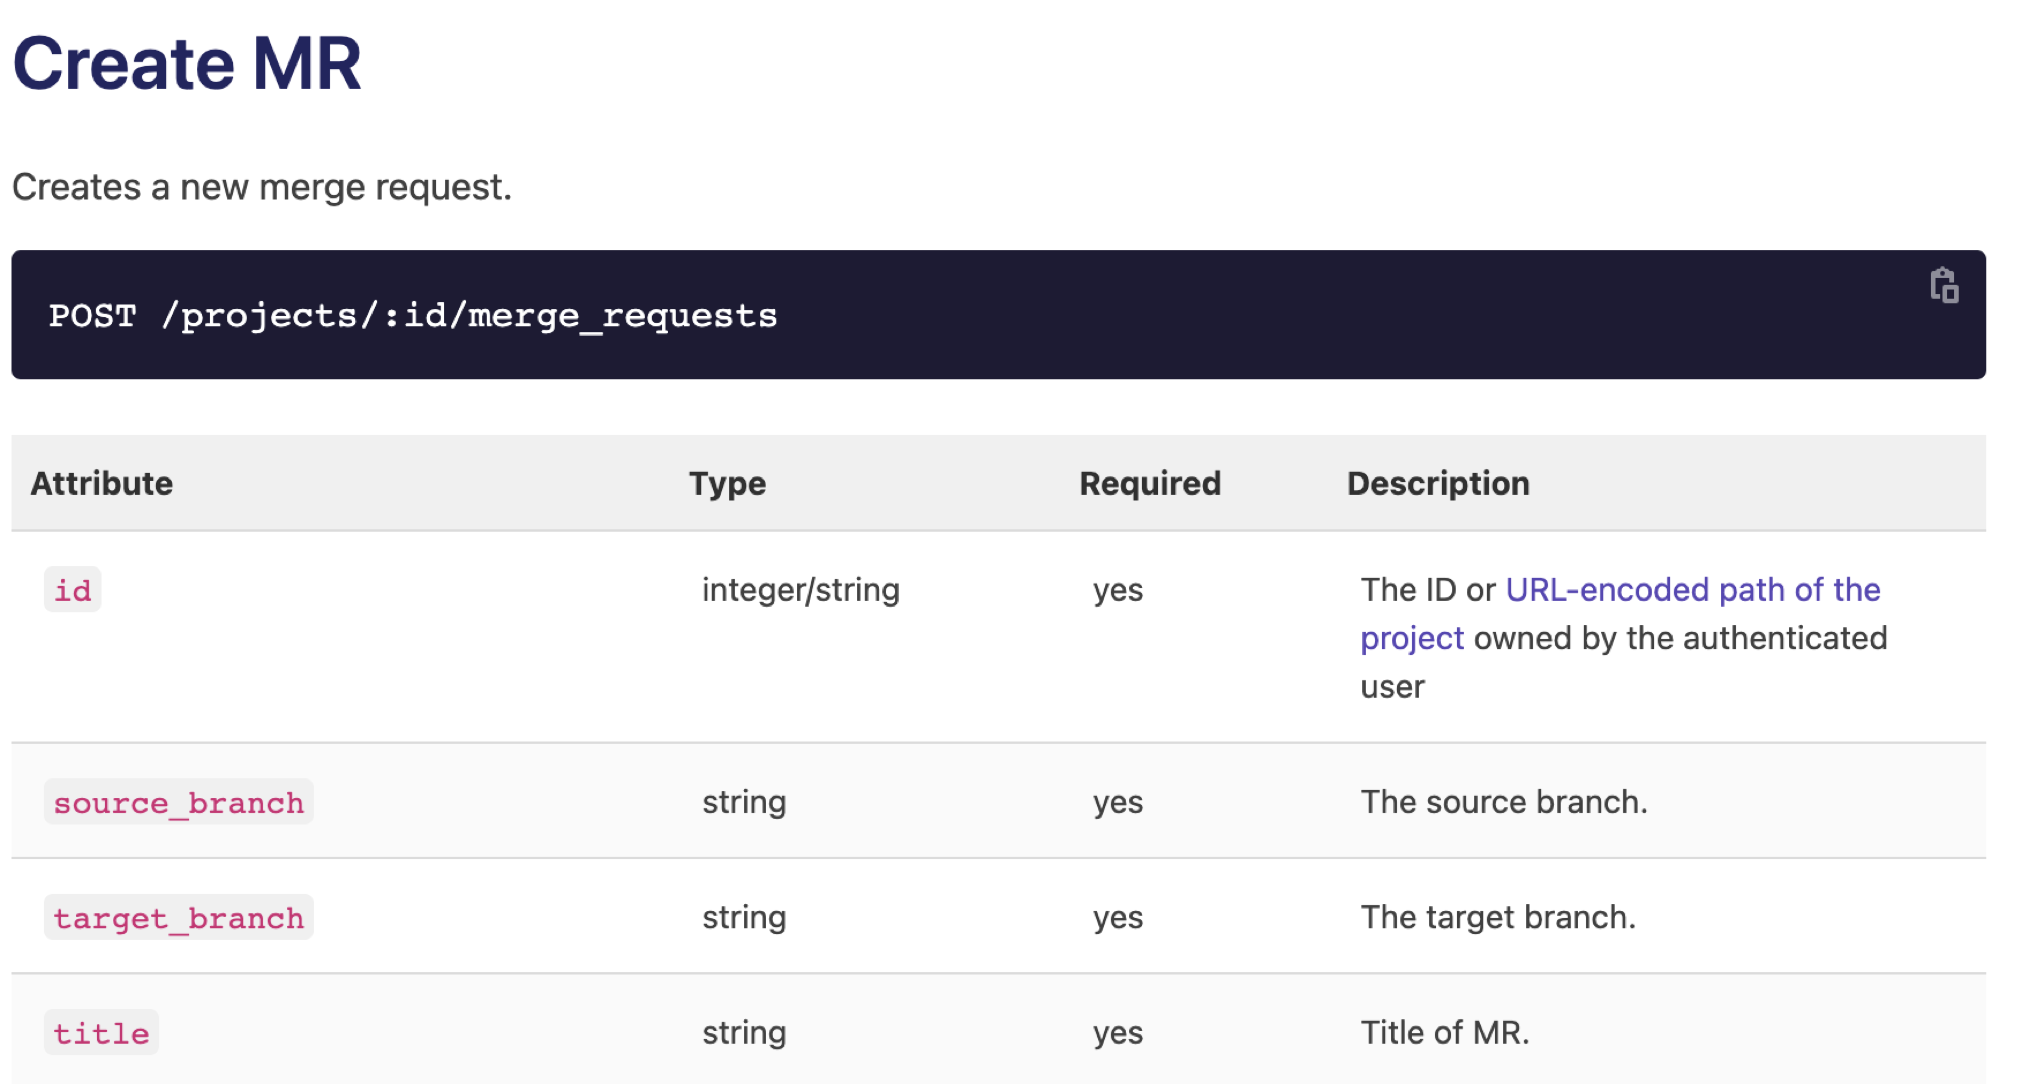The width and height of the screenshot is (2044, 1084).
Task: Click the Type column header
Action: pos(727,484)
